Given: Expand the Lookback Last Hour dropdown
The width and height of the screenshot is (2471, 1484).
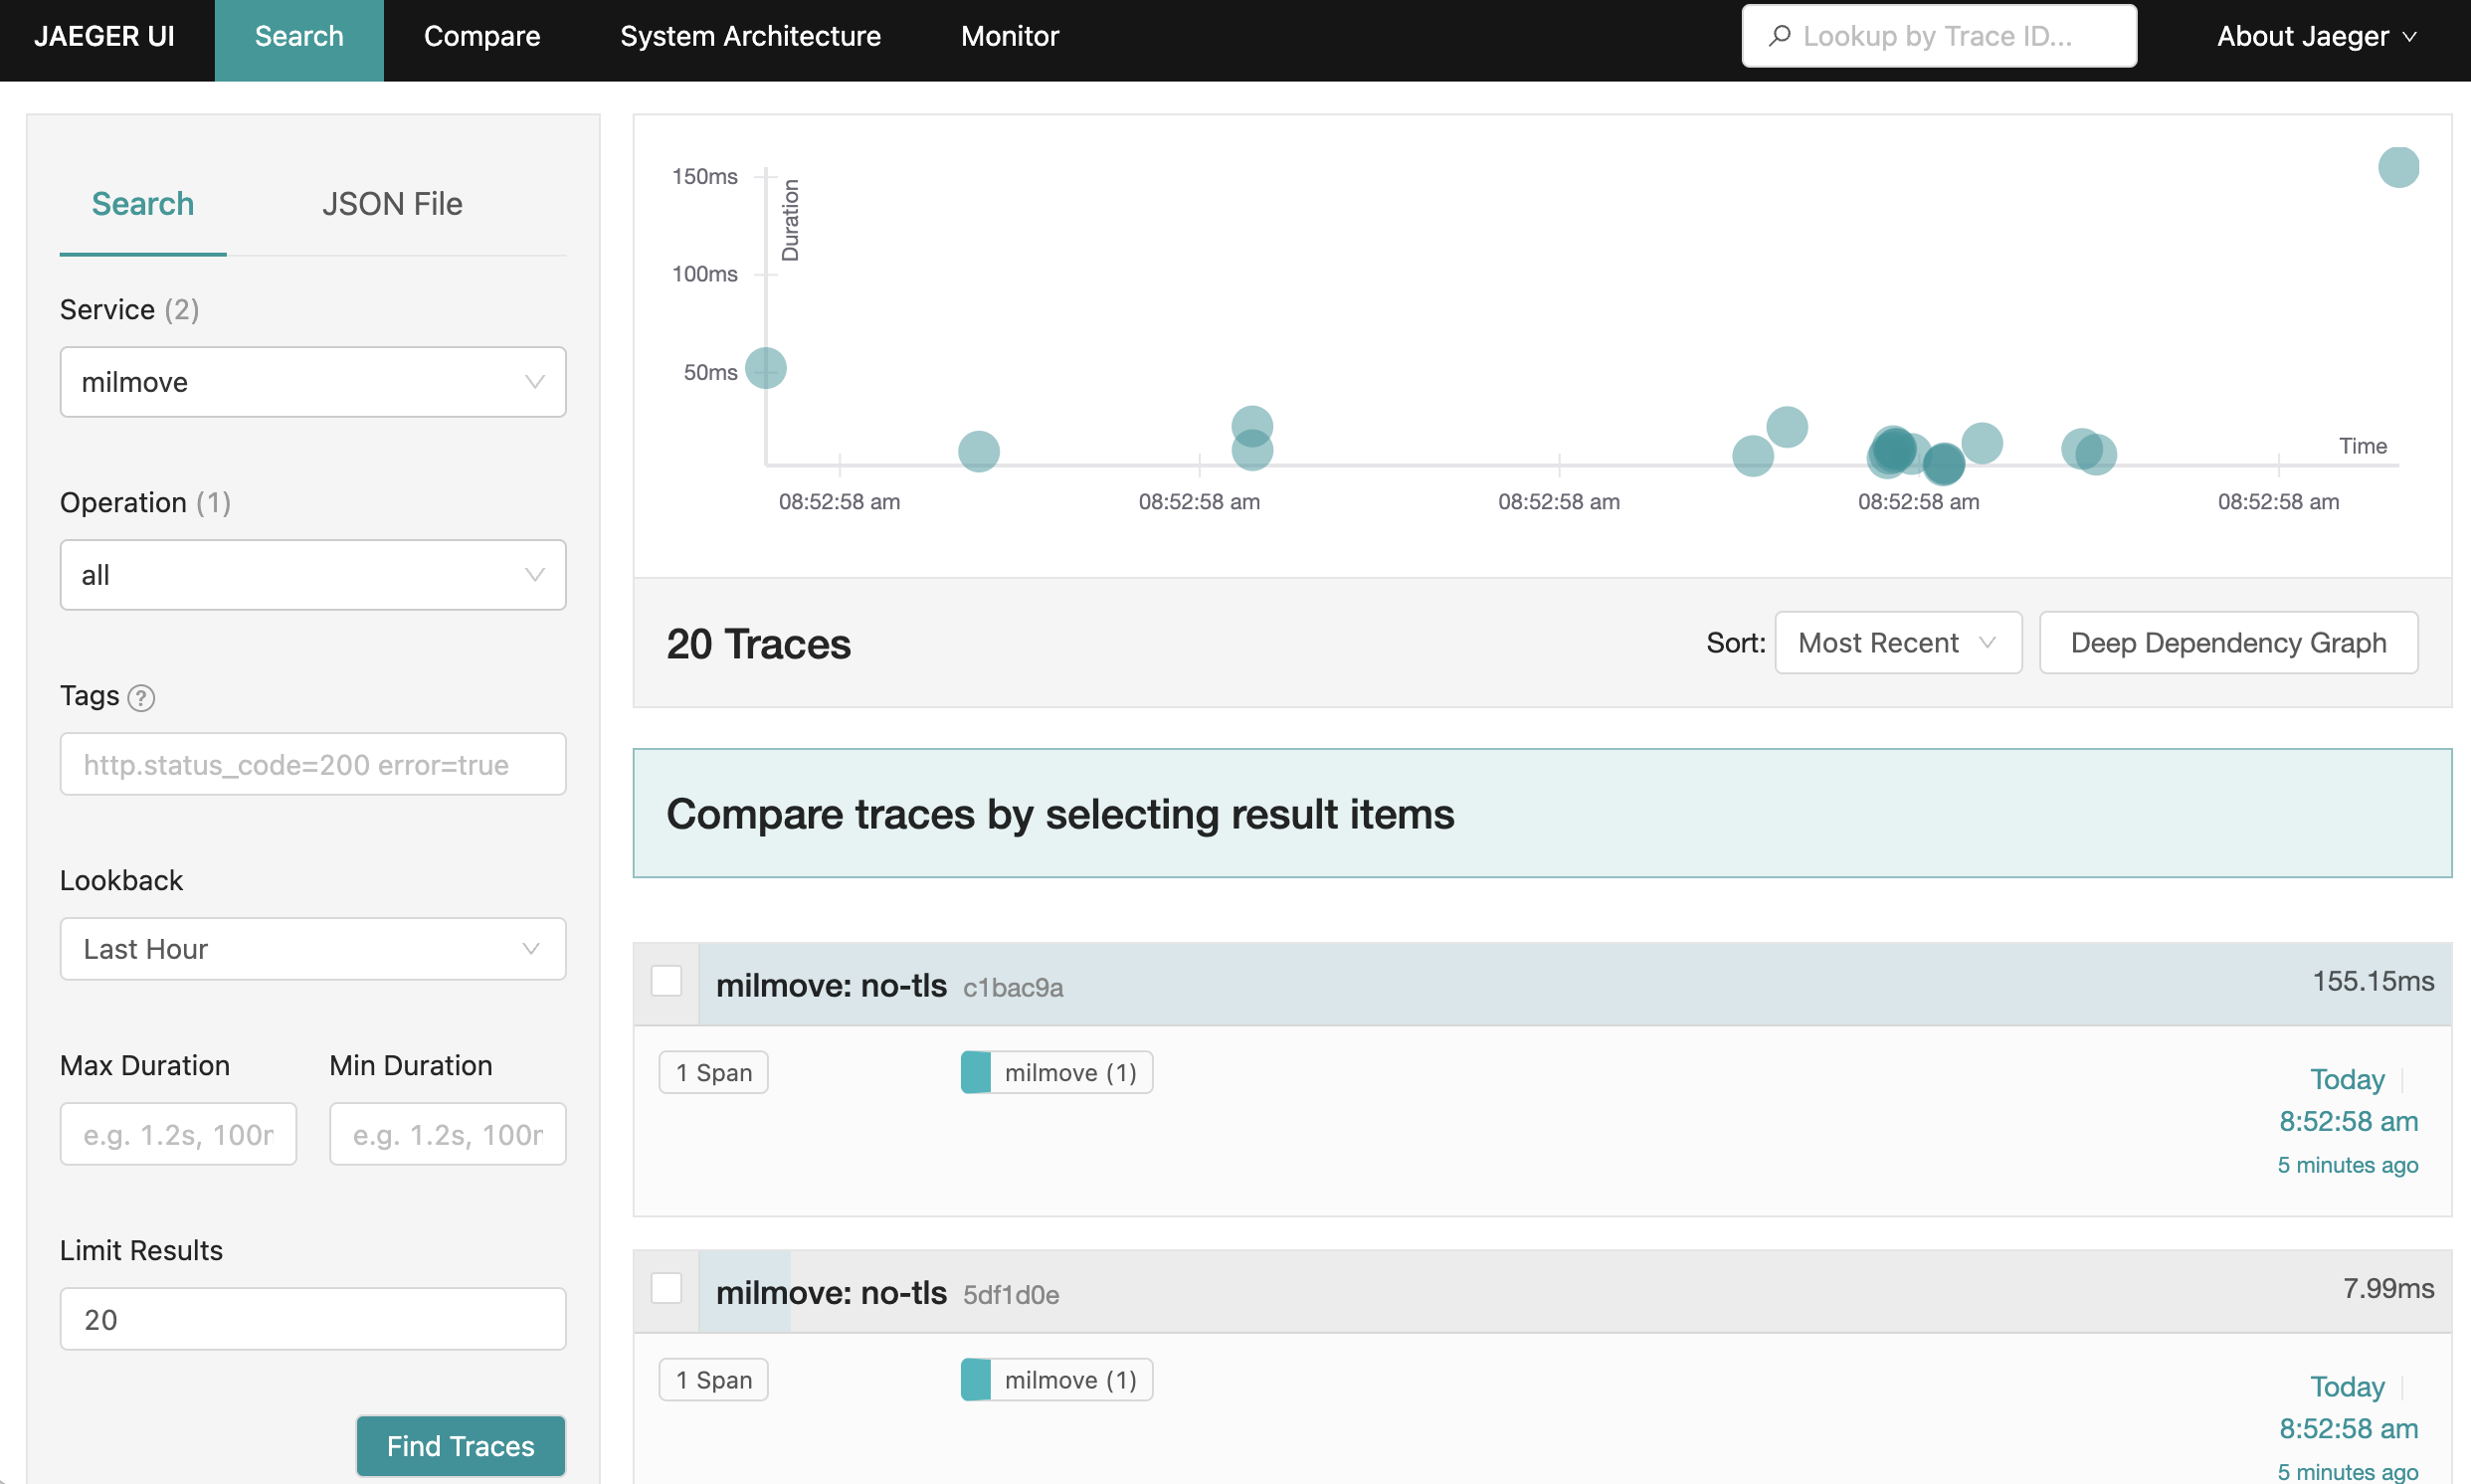Looking at the screenshot, I should 313,948.
